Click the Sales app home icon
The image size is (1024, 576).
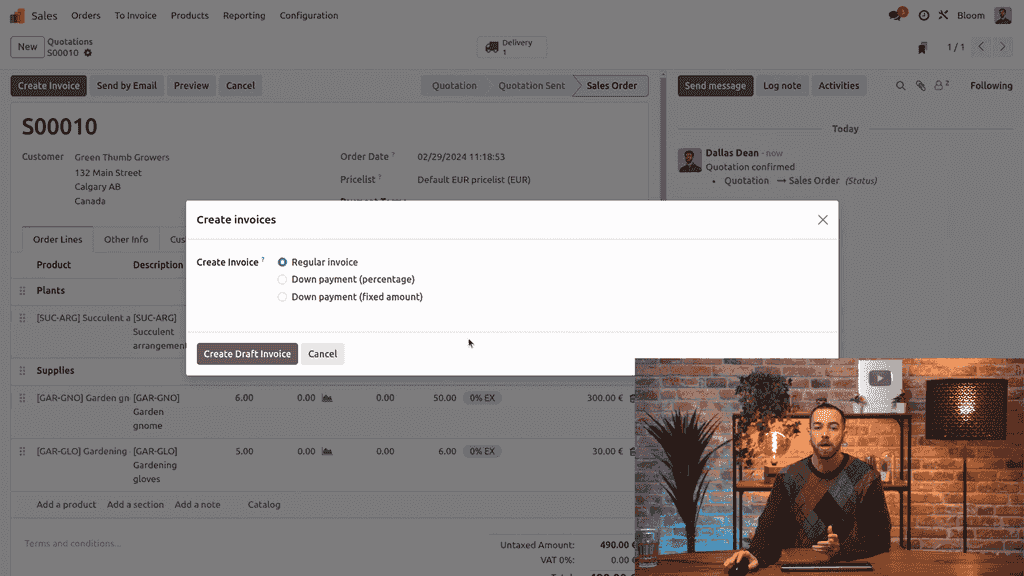(x=18, y=15)
